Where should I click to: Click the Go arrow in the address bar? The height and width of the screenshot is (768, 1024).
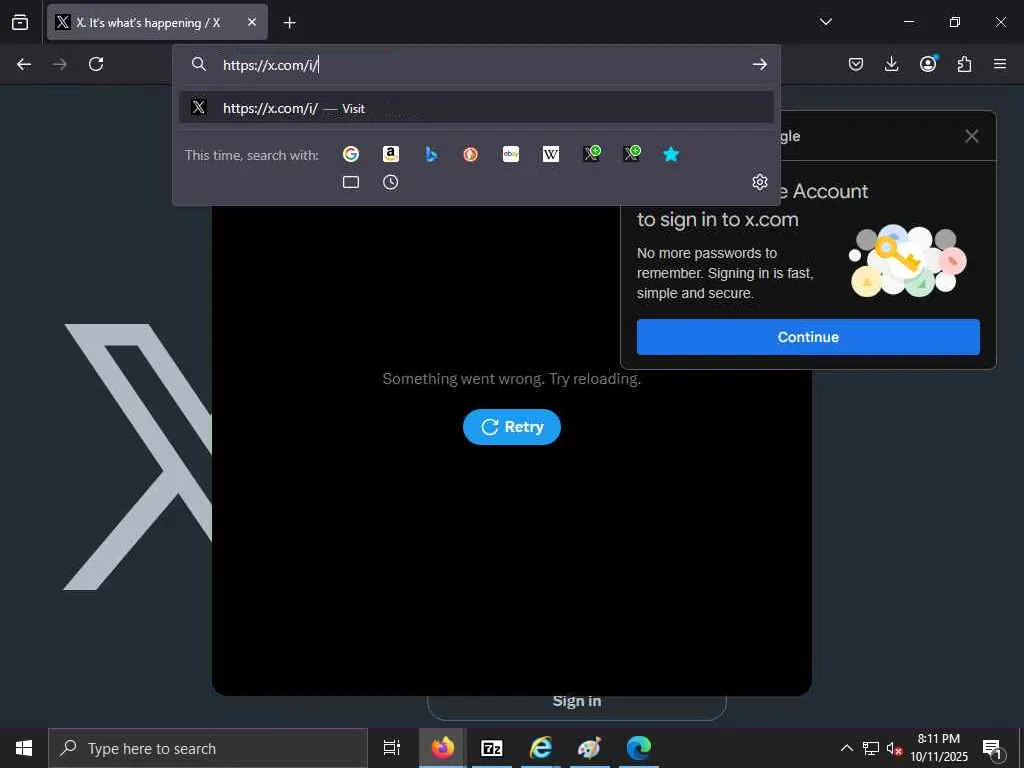tap(760, 64)
